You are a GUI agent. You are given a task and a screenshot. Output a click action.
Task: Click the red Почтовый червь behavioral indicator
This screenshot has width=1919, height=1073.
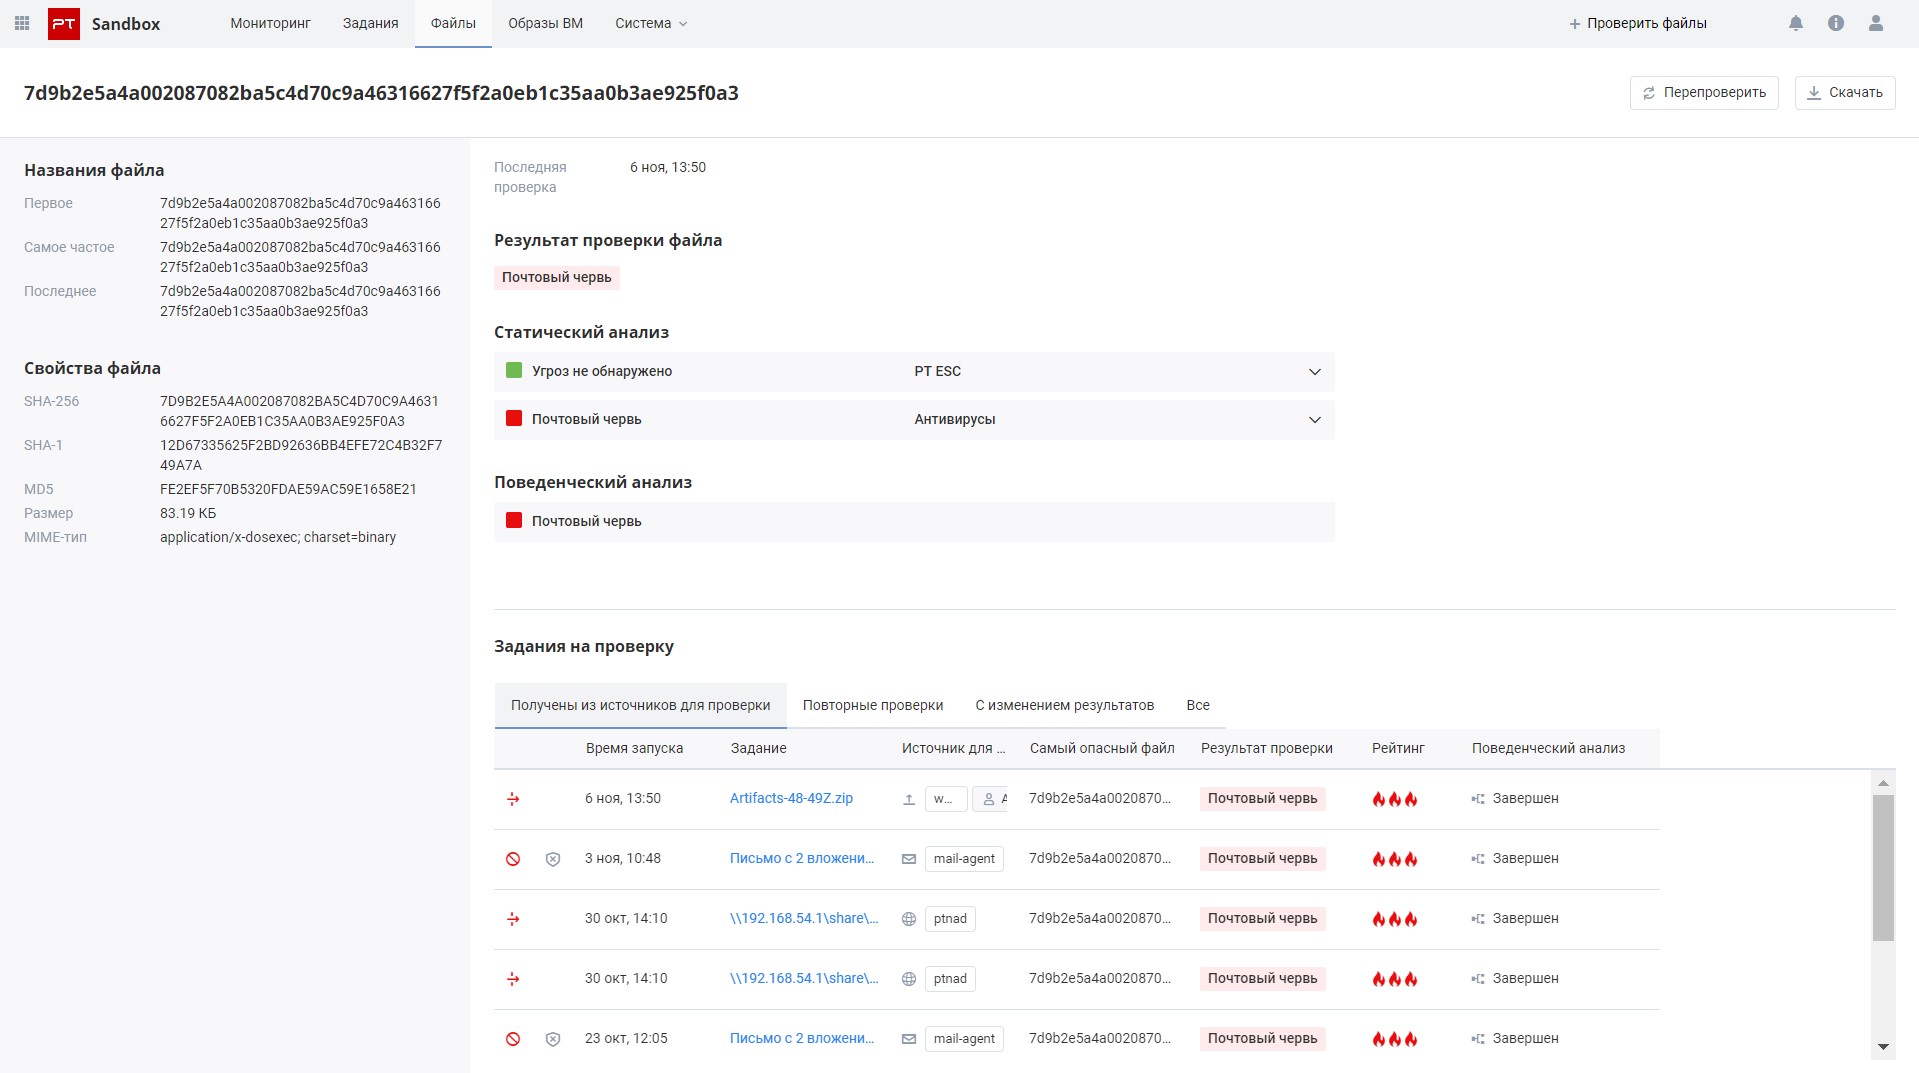[514, 521]
